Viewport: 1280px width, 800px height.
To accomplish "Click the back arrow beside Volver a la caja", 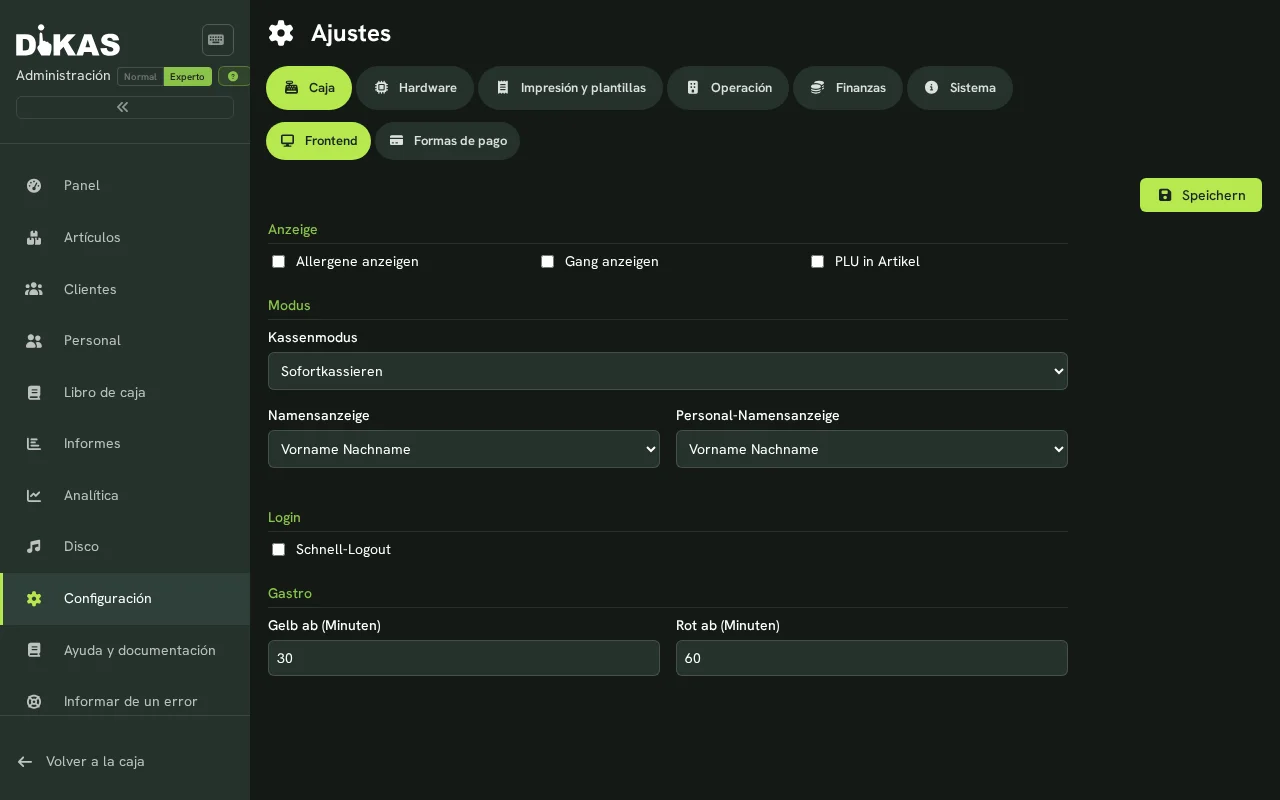I will coord(25,762).
